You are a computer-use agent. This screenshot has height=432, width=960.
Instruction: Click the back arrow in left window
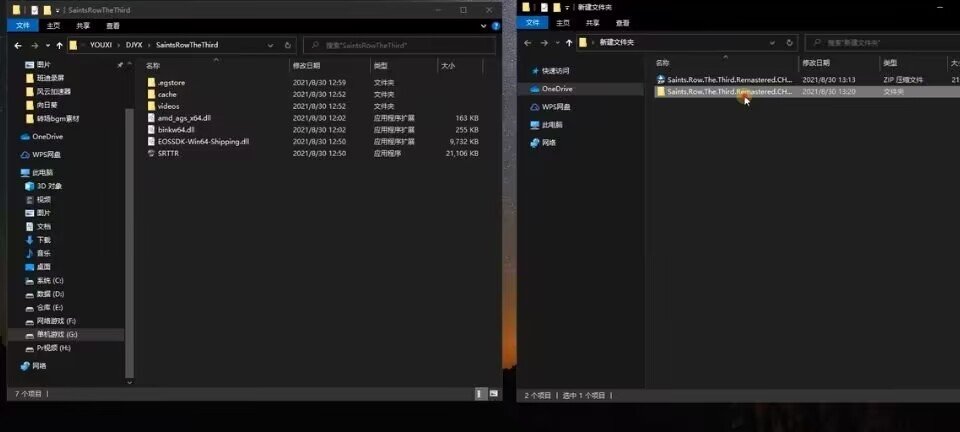point(18,45)
